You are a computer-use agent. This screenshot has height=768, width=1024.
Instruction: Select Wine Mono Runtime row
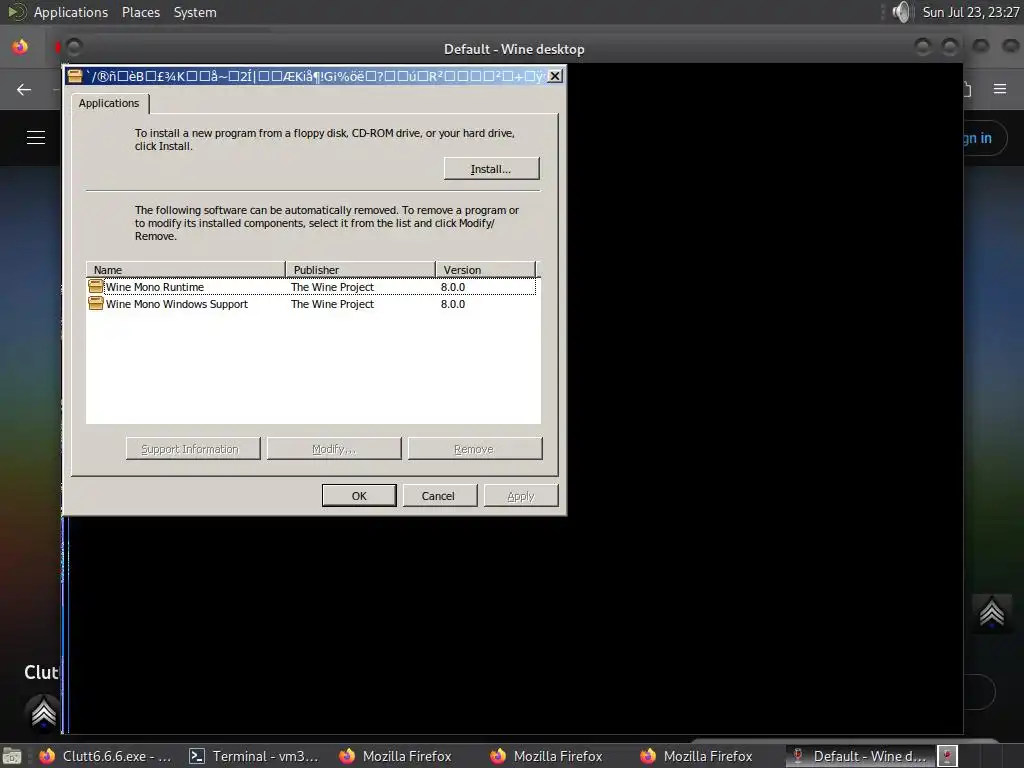coord(311,287)
